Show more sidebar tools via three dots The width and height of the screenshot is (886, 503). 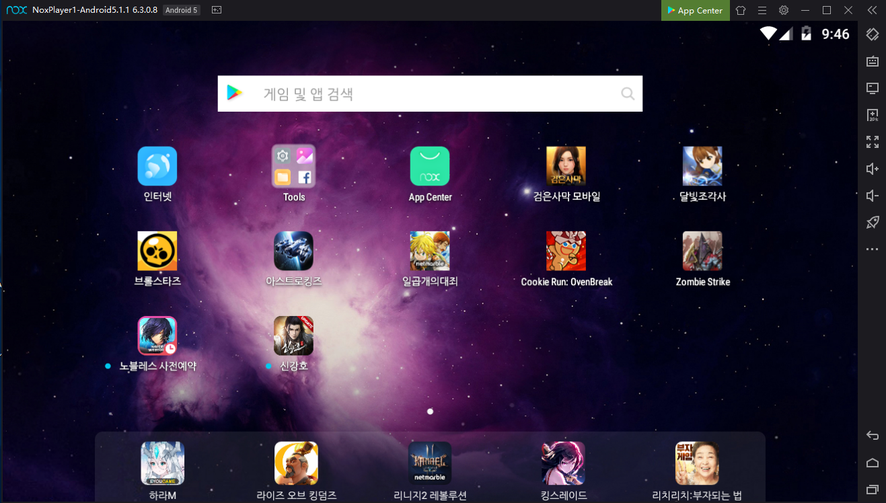click(x=872, y=249)
